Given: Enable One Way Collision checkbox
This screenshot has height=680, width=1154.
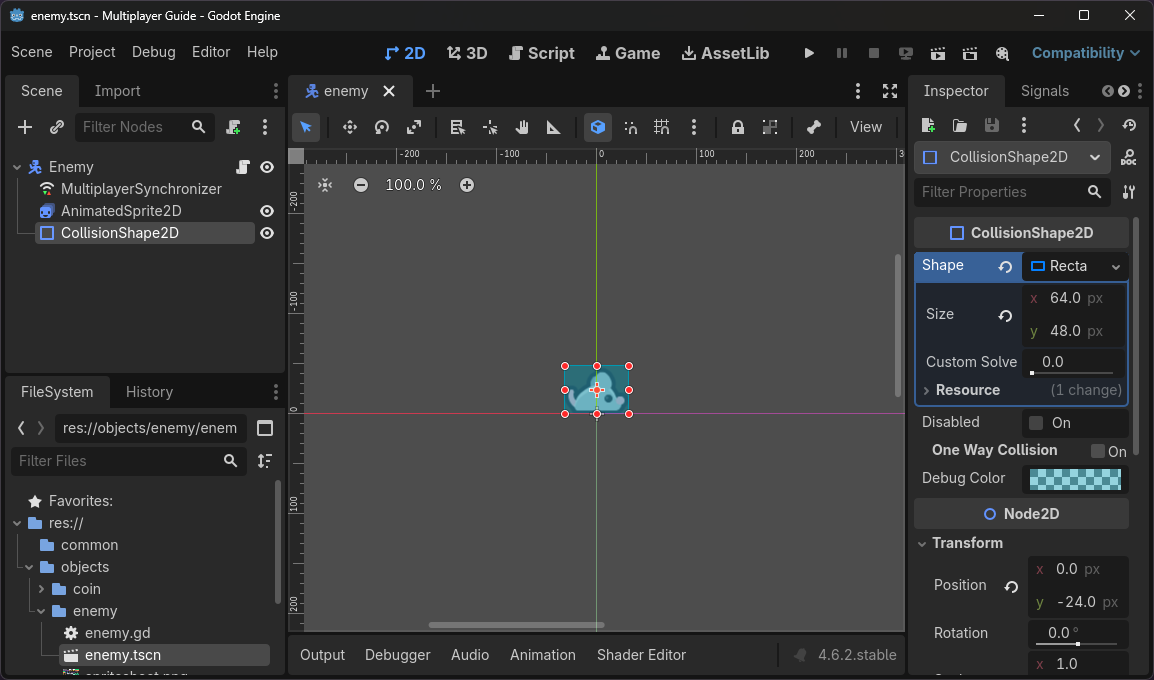Looking at the screenshot, I should tap(1098, 451).
